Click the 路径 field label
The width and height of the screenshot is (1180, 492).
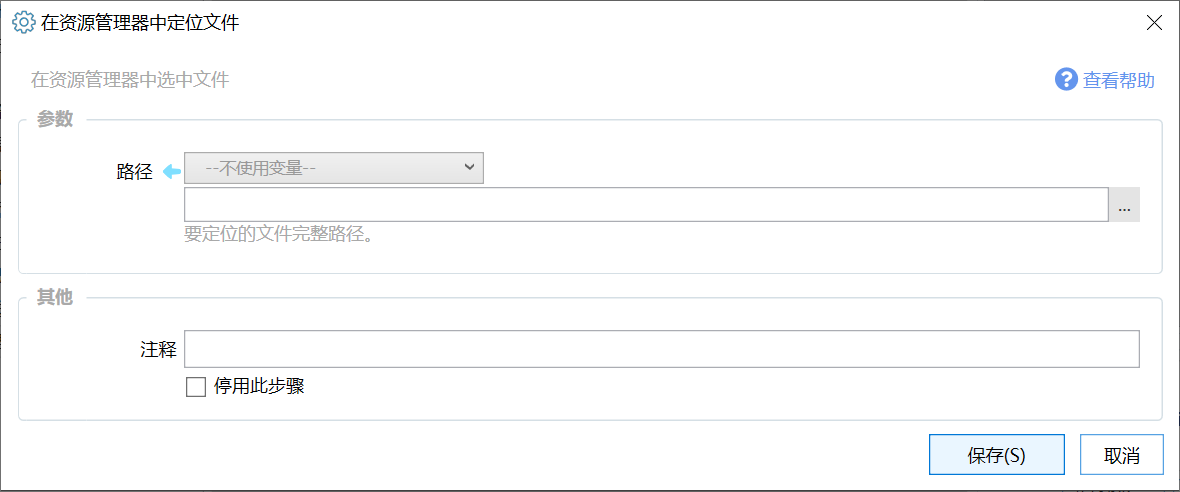[x=134, y=172]
